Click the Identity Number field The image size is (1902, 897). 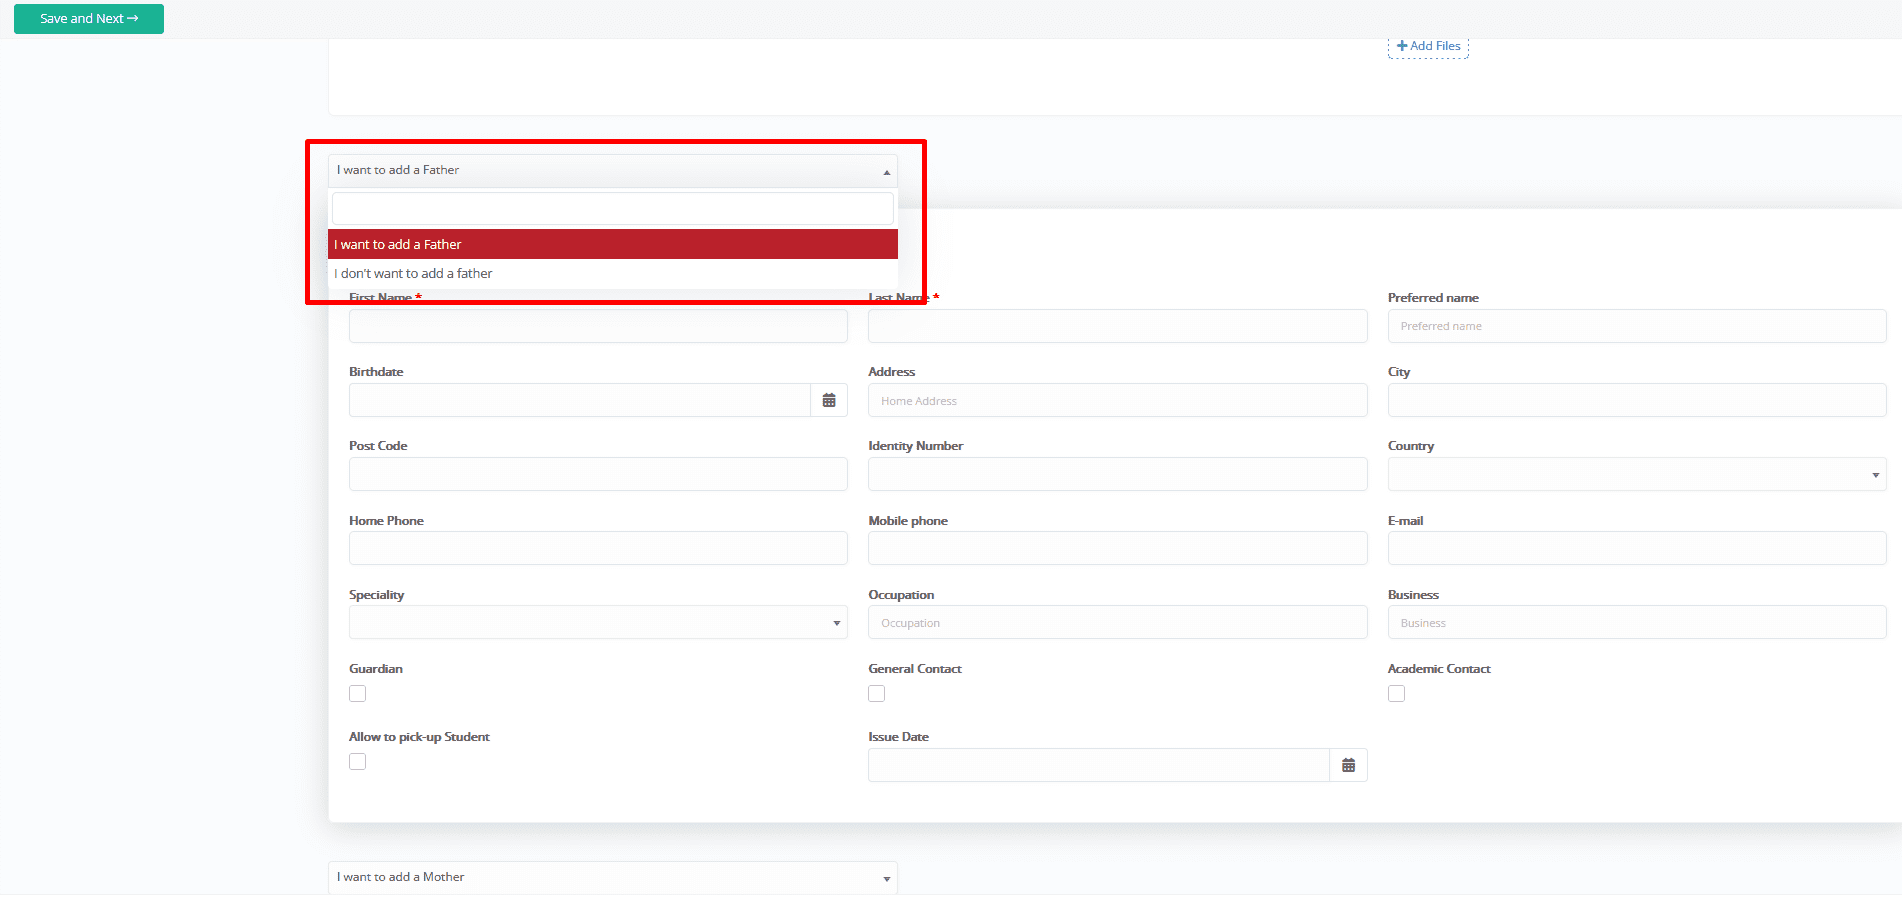[x=1118, y=474]
